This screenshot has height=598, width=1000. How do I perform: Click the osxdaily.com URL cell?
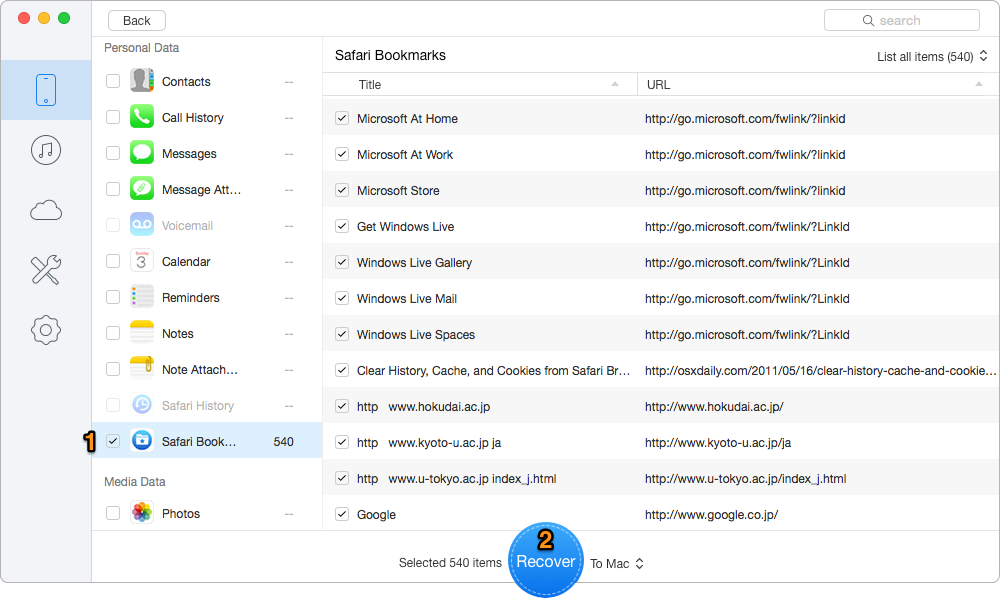[x=820, y=370]
